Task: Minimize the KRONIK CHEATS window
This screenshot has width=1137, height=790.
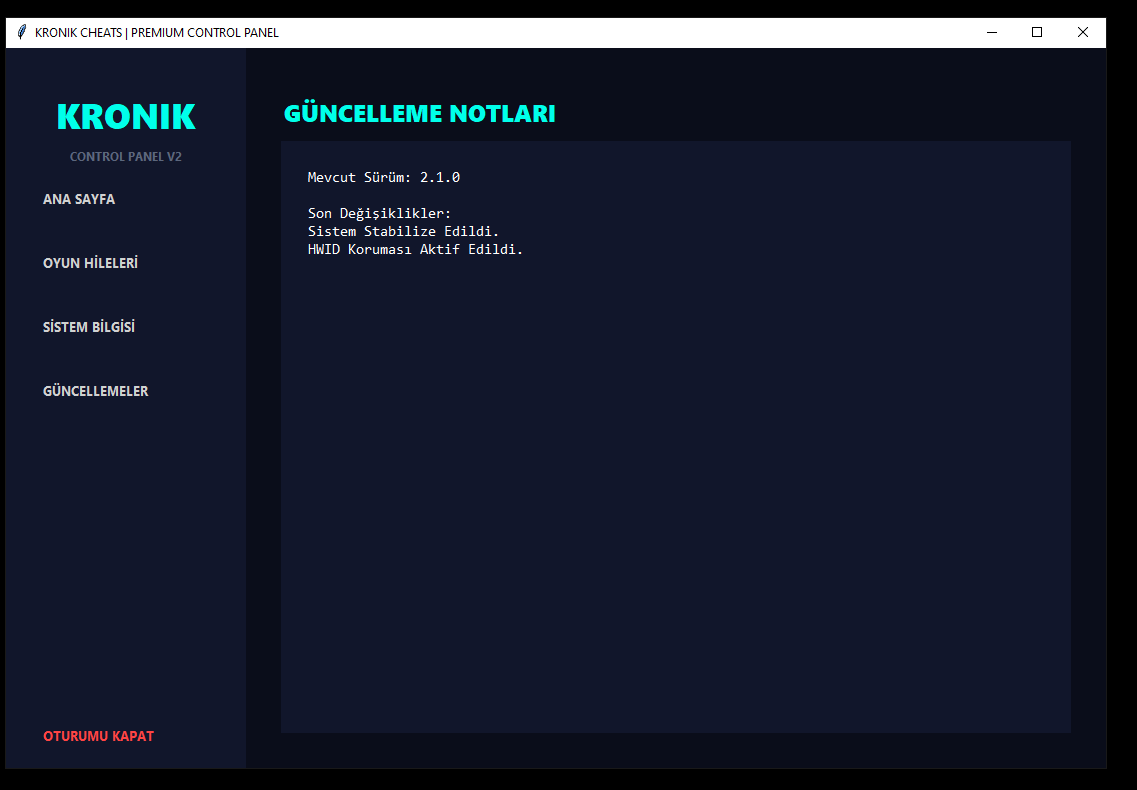Action: pos(992,33)
